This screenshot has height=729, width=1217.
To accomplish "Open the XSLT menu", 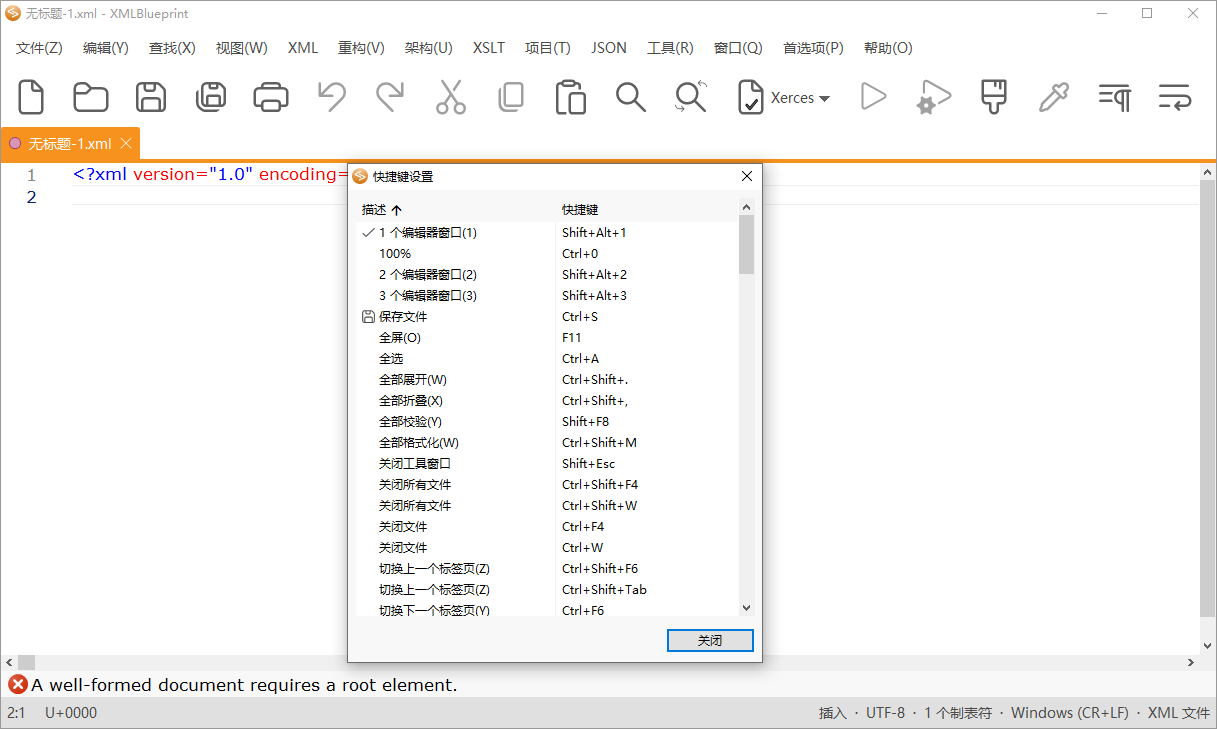I will 489,48.
